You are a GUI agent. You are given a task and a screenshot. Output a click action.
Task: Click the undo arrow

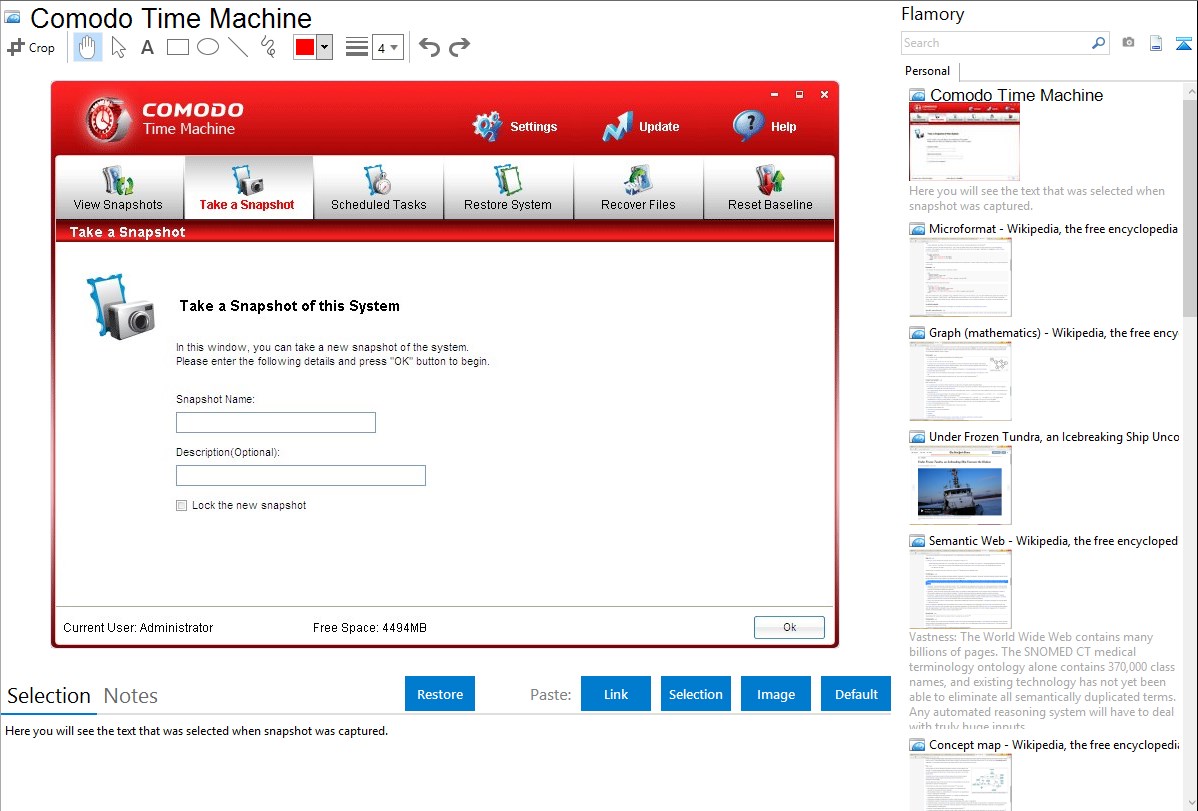click(429, 47)
